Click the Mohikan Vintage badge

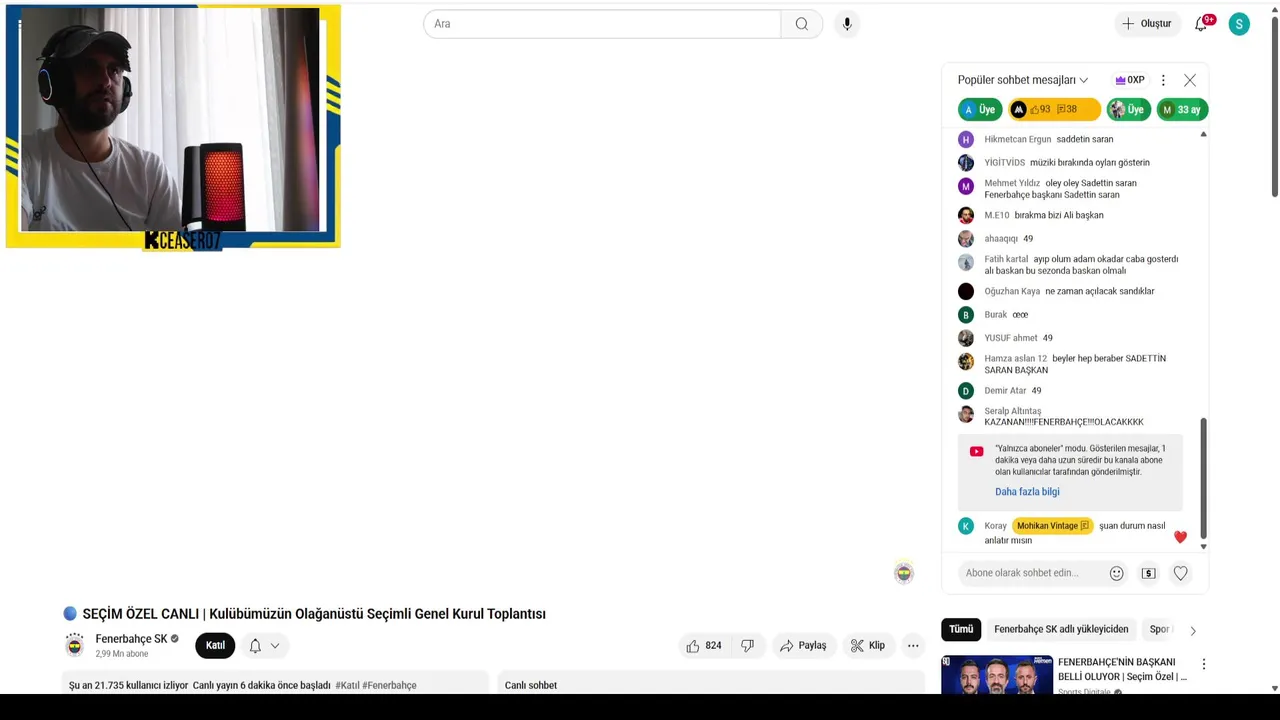tap(1052, 526)
